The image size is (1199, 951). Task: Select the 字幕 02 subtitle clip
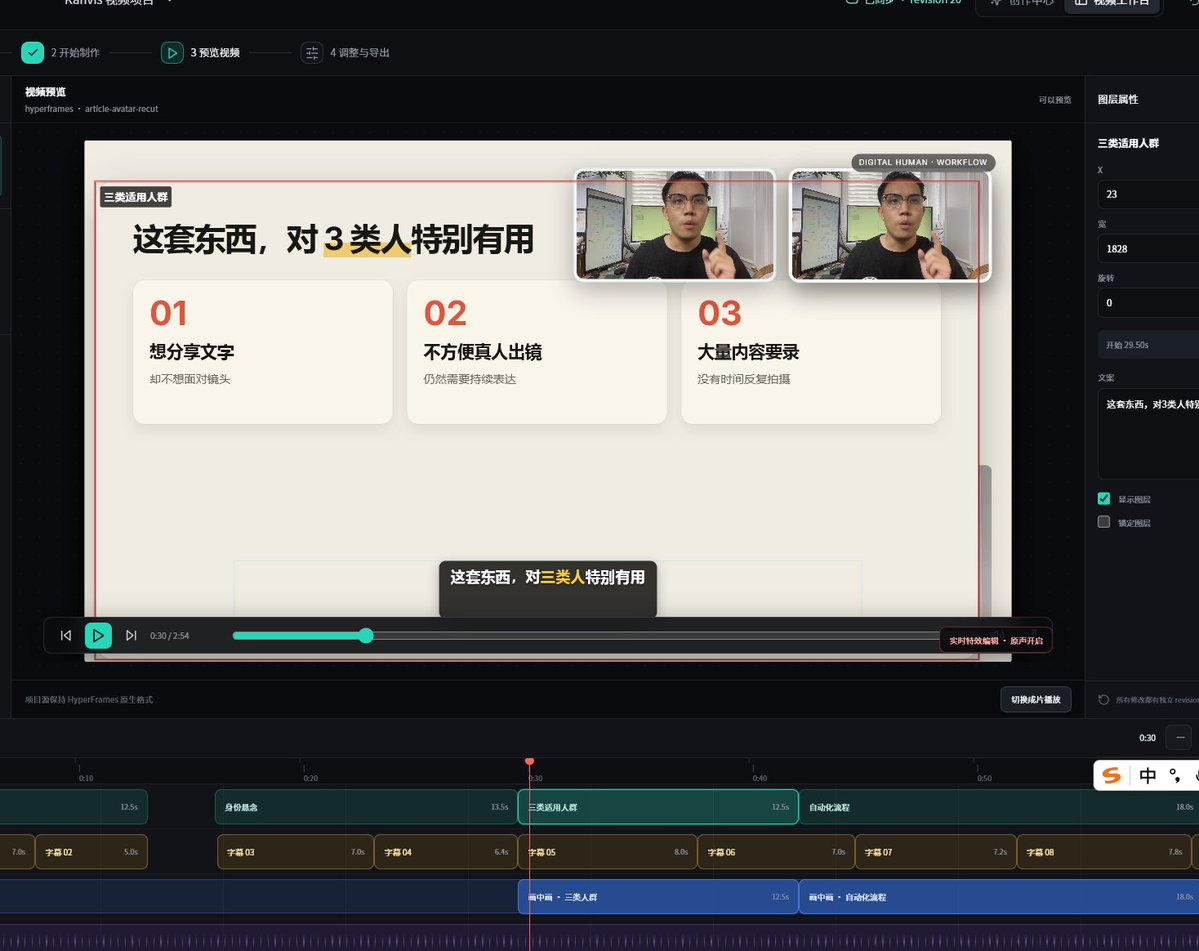pyautogui.click(x=92, y=852)
